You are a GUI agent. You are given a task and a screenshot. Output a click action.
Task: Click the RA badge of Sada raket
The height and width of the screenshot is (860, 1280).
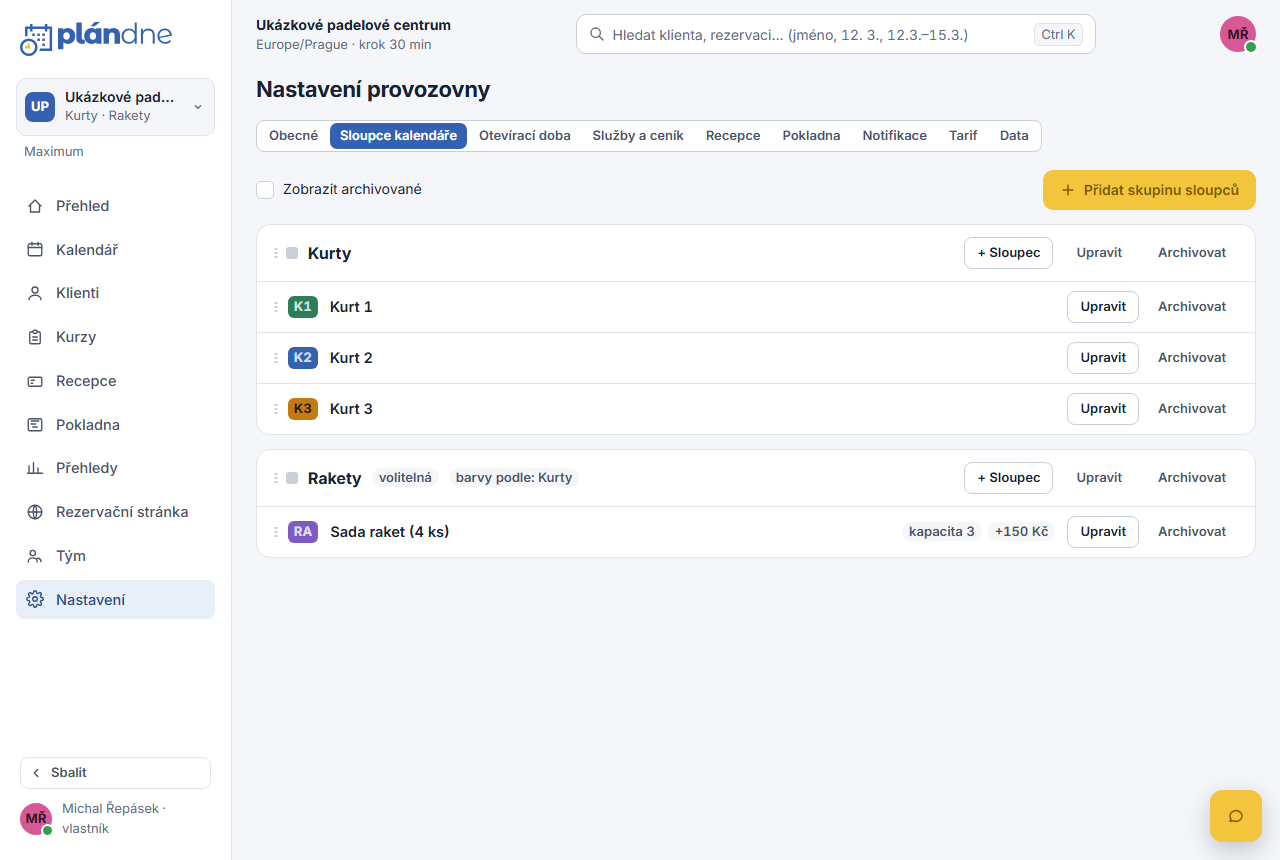[303, 532]
